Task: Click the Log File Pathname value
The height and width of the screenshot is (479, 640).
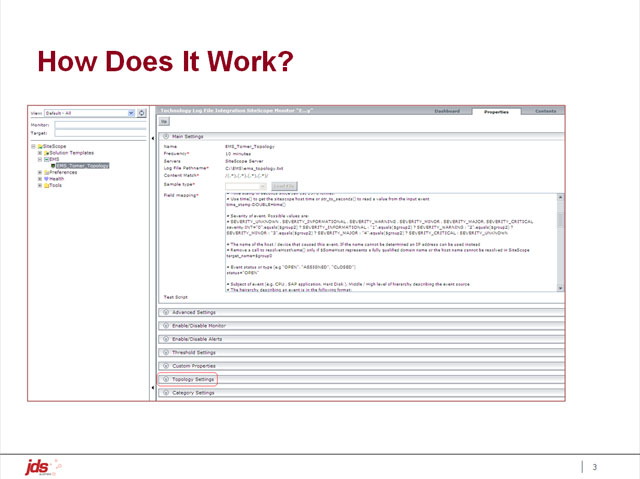Action: [x=254, y=168]
